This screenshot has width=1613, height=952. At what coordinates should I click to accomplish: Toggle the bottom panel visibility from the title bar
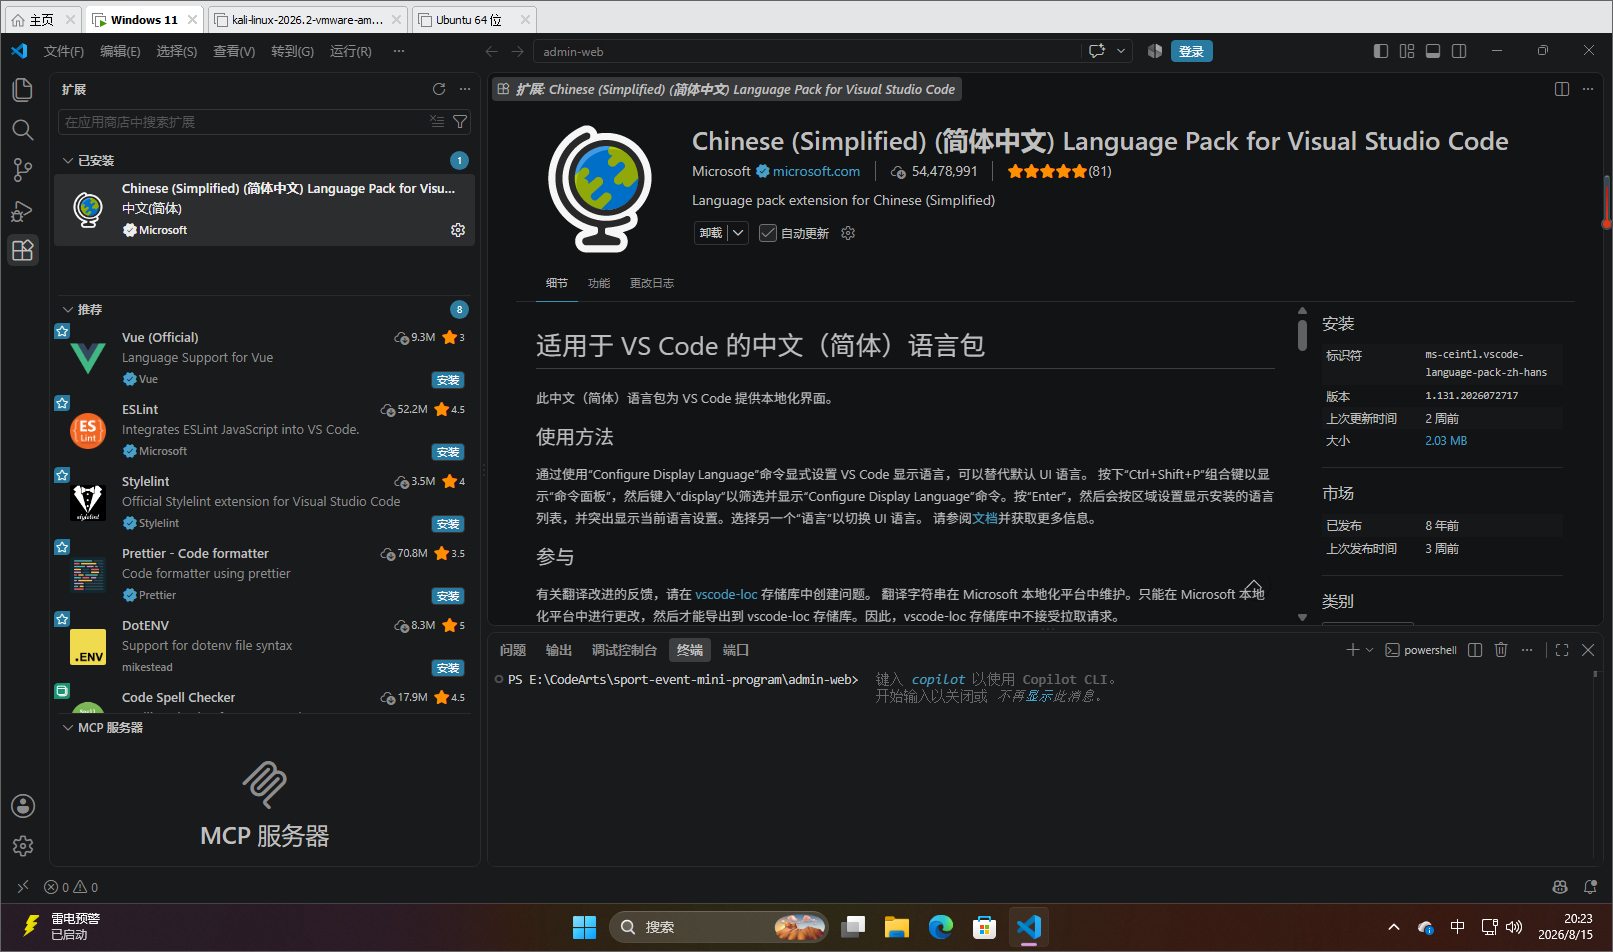(x=1433, y=51)
